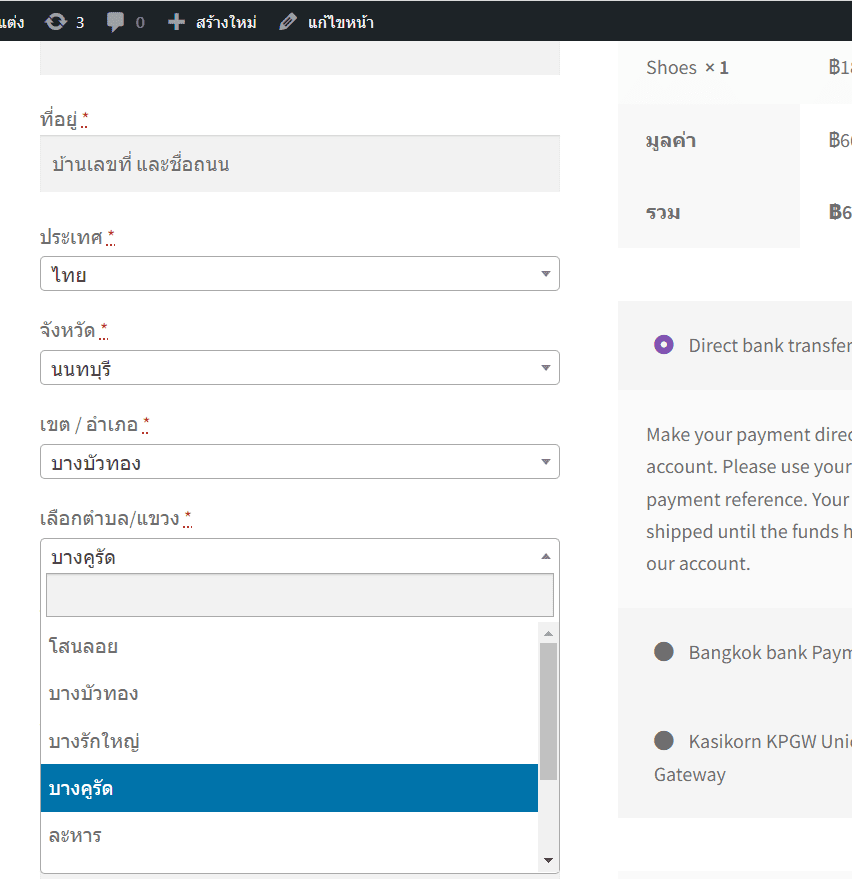The height and width of the screenshot is (879, 852).
Task: Collapse the ตำบล/แขวง subdistrict dropdown
Action: (299, 556)
